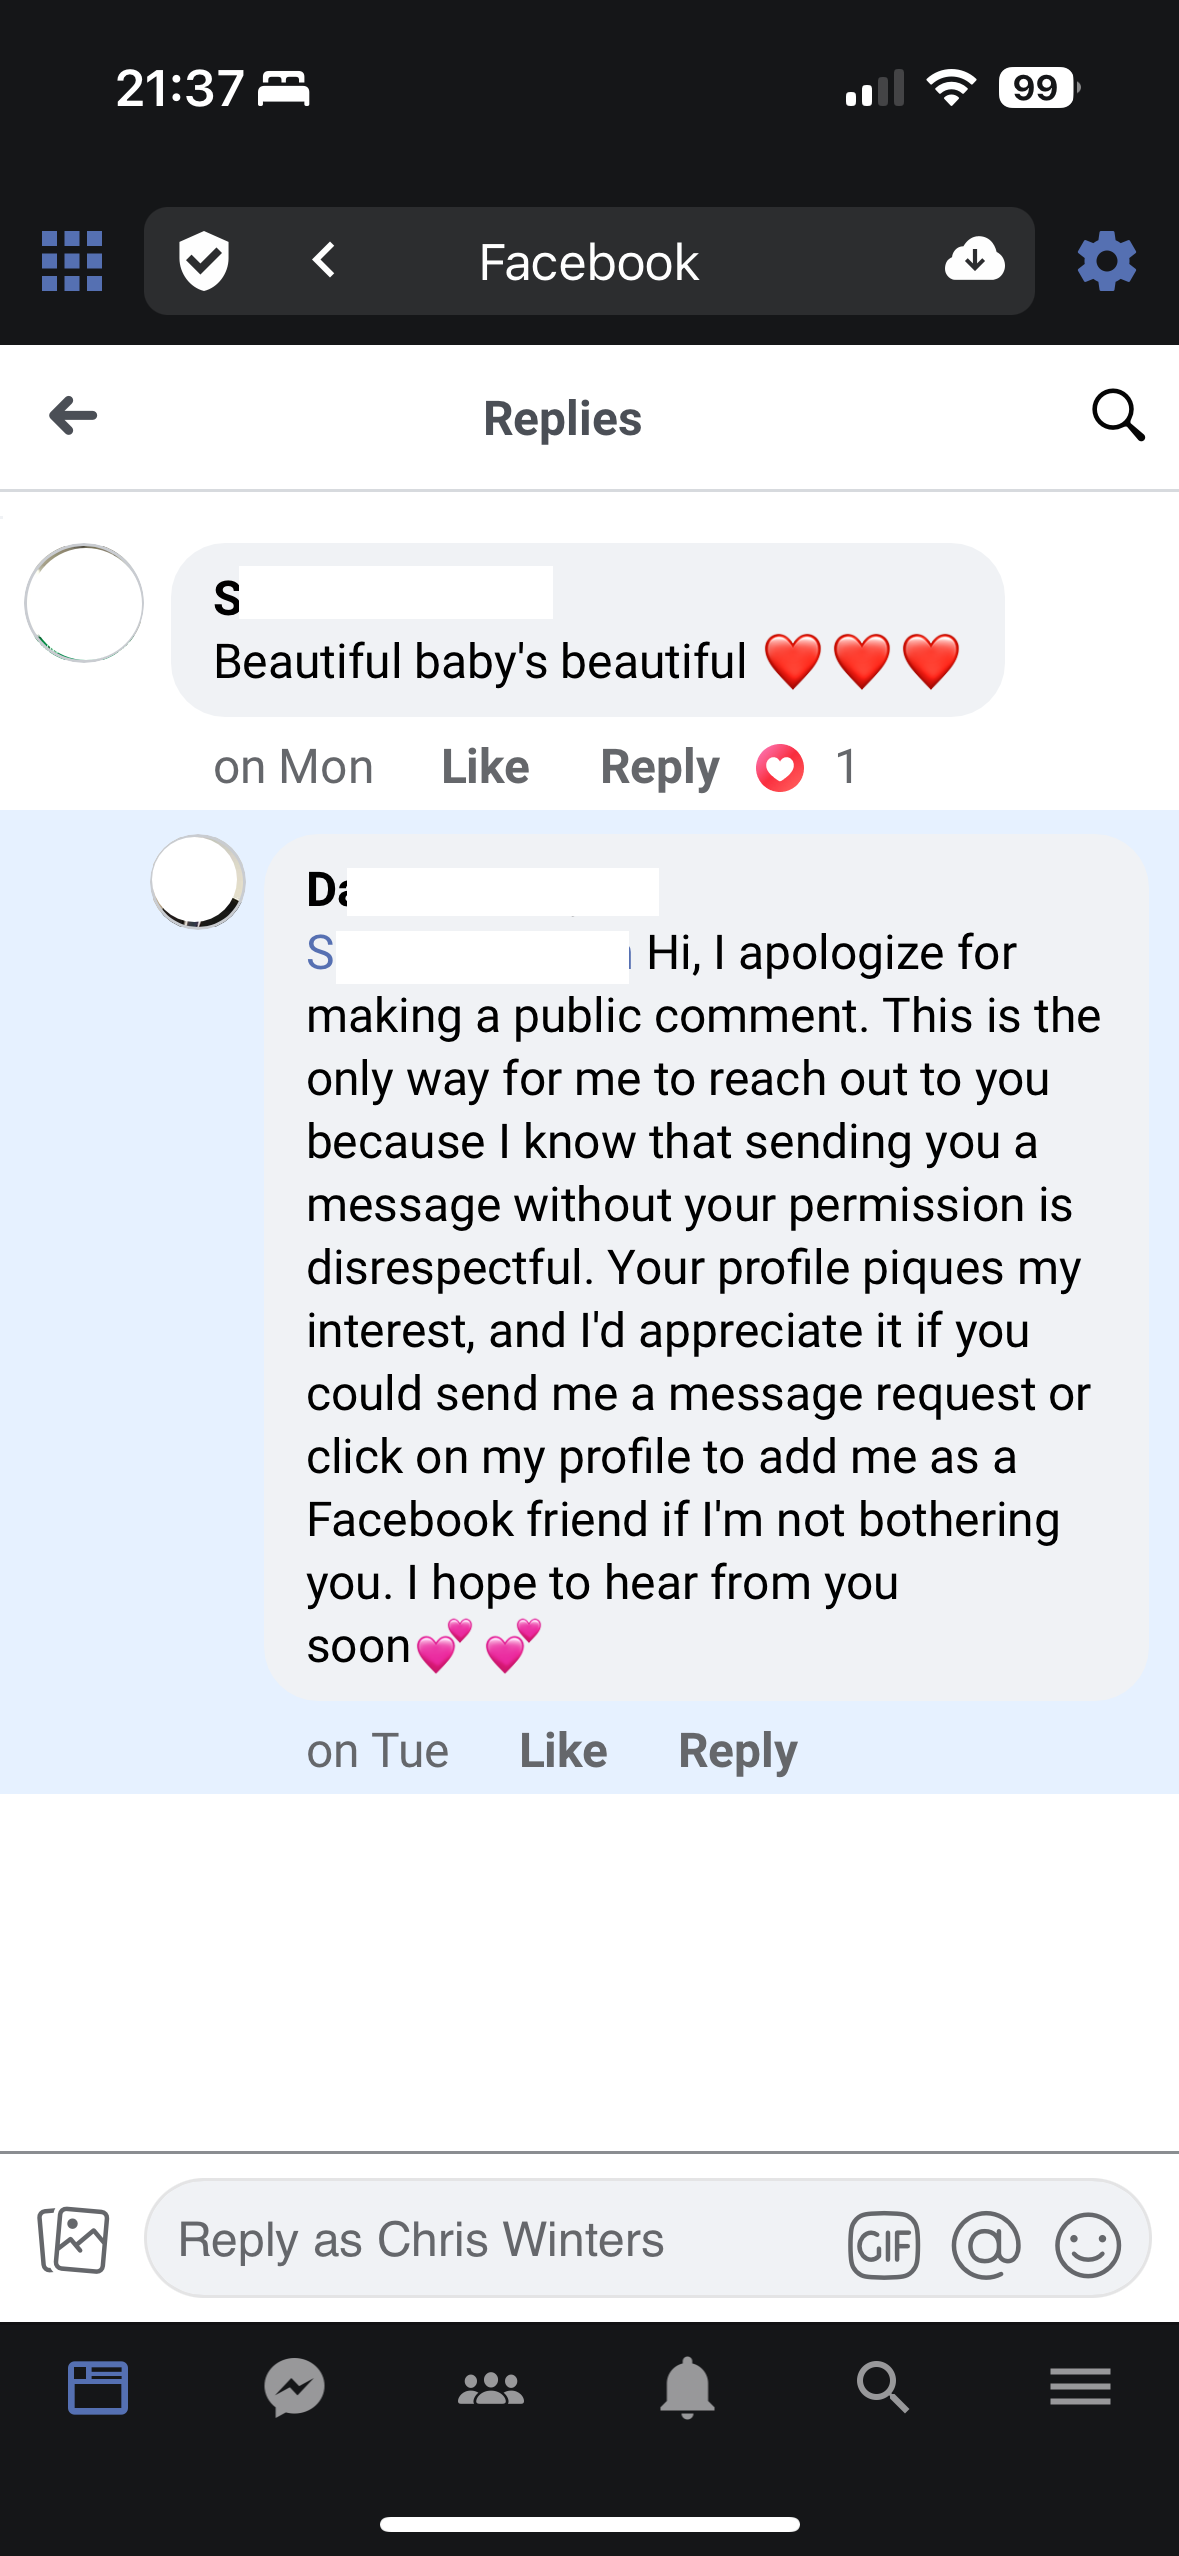Tap the heart reaction under the first comment
Screen dimensions: 1179x2556
click(x=782, y=766)
